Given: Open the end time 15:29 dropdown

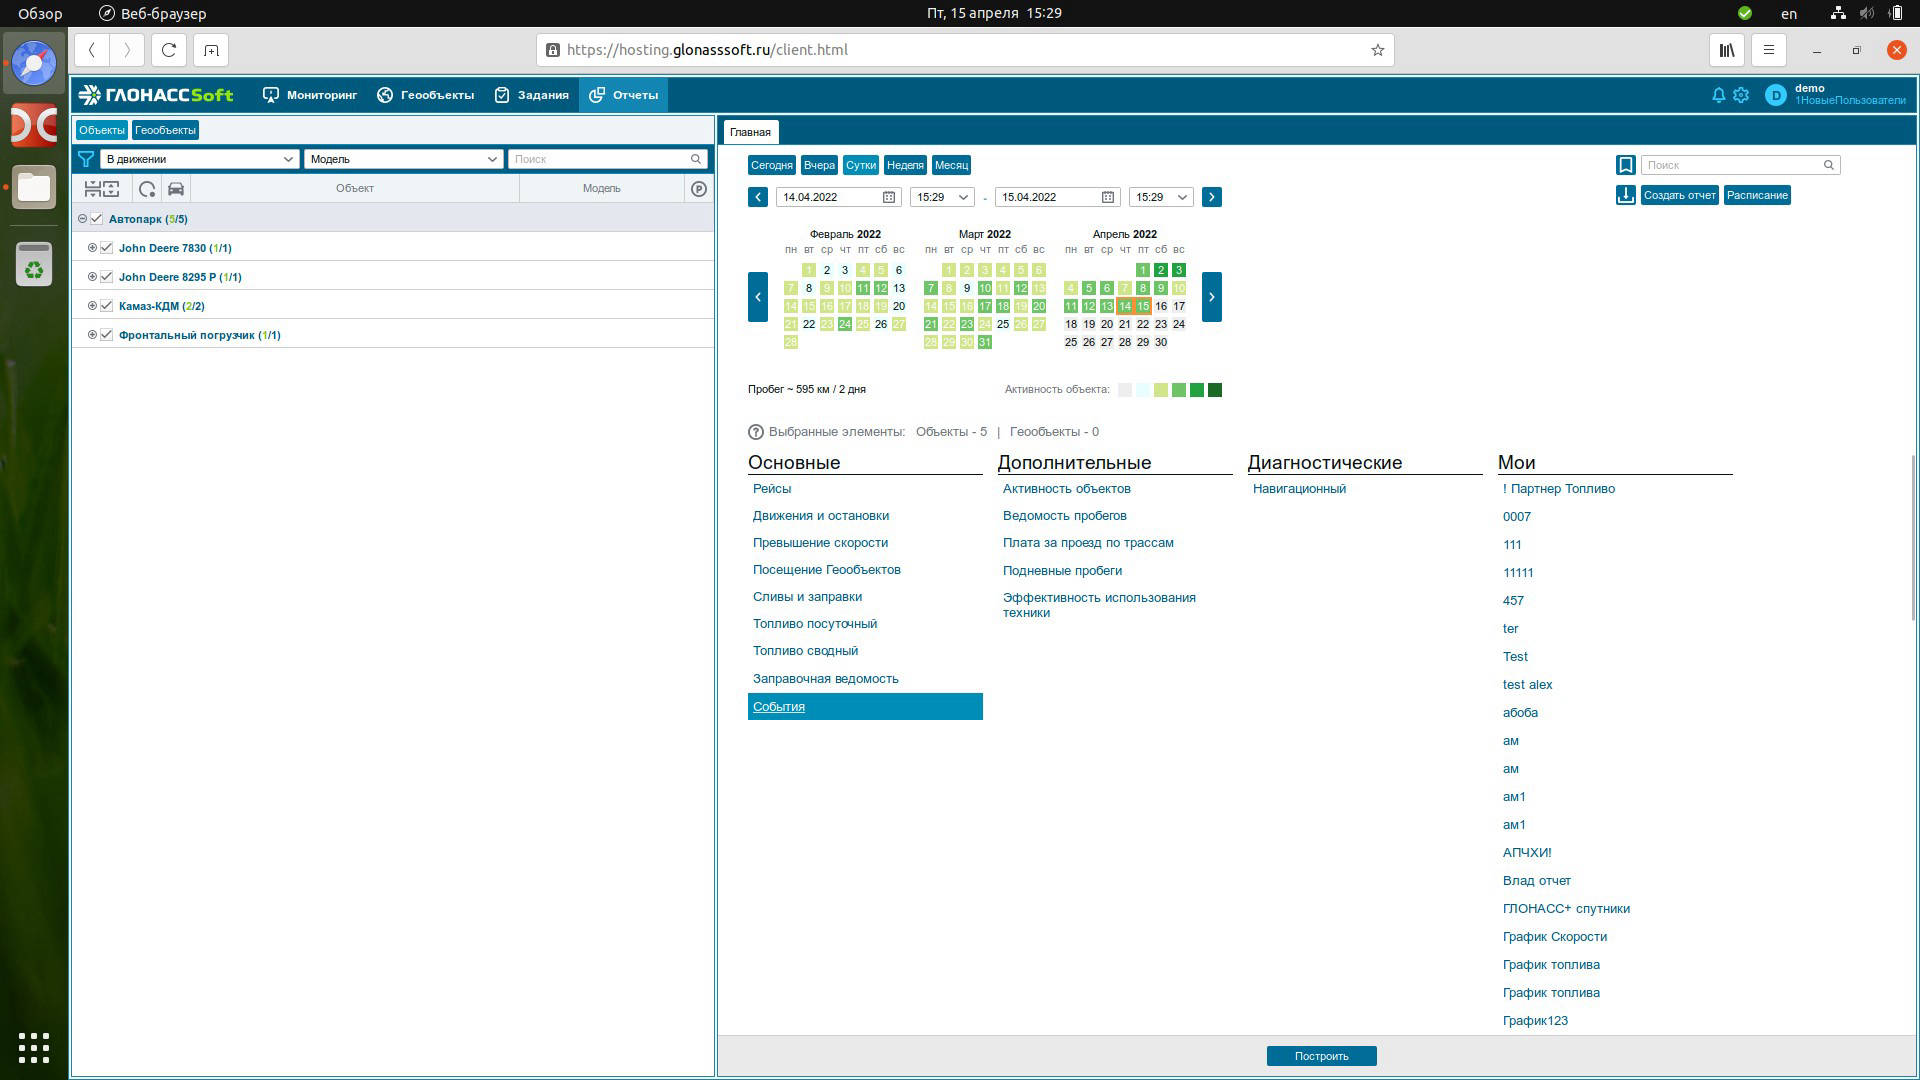Looking at the screenshot, I should [x=1160, y=197].
